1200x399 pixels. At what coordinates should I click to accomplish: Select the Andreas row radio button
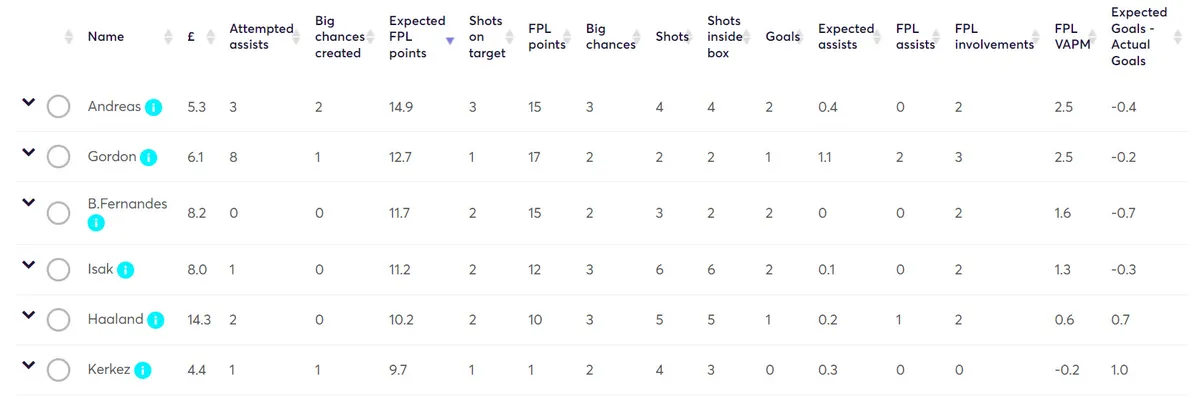click(58, 106)
